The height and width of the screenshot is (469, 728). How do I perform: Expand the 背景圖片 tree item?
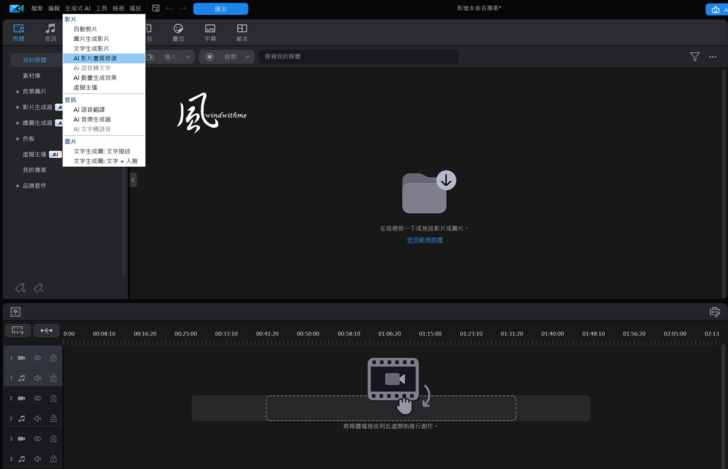coord(17,91)
